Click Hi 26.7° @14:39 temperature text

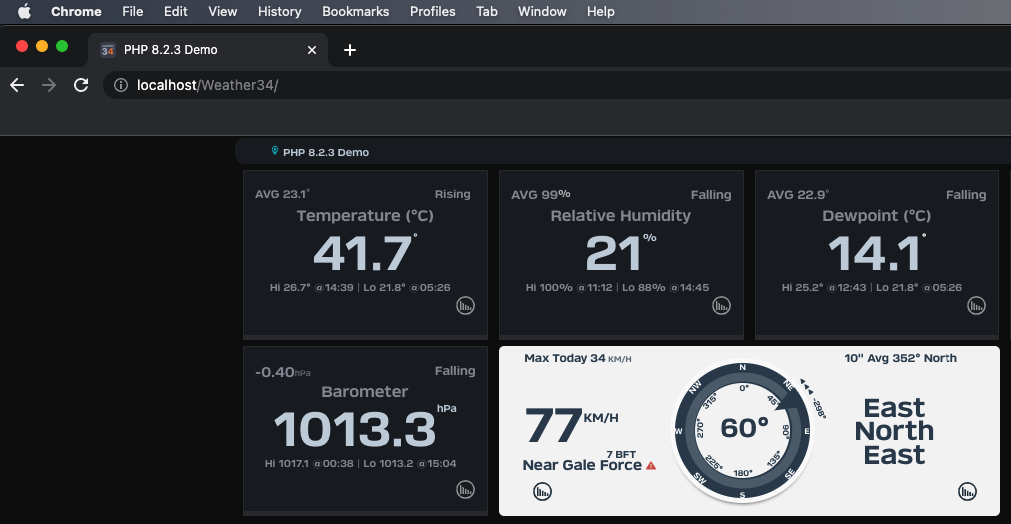(x=311, y=287)
